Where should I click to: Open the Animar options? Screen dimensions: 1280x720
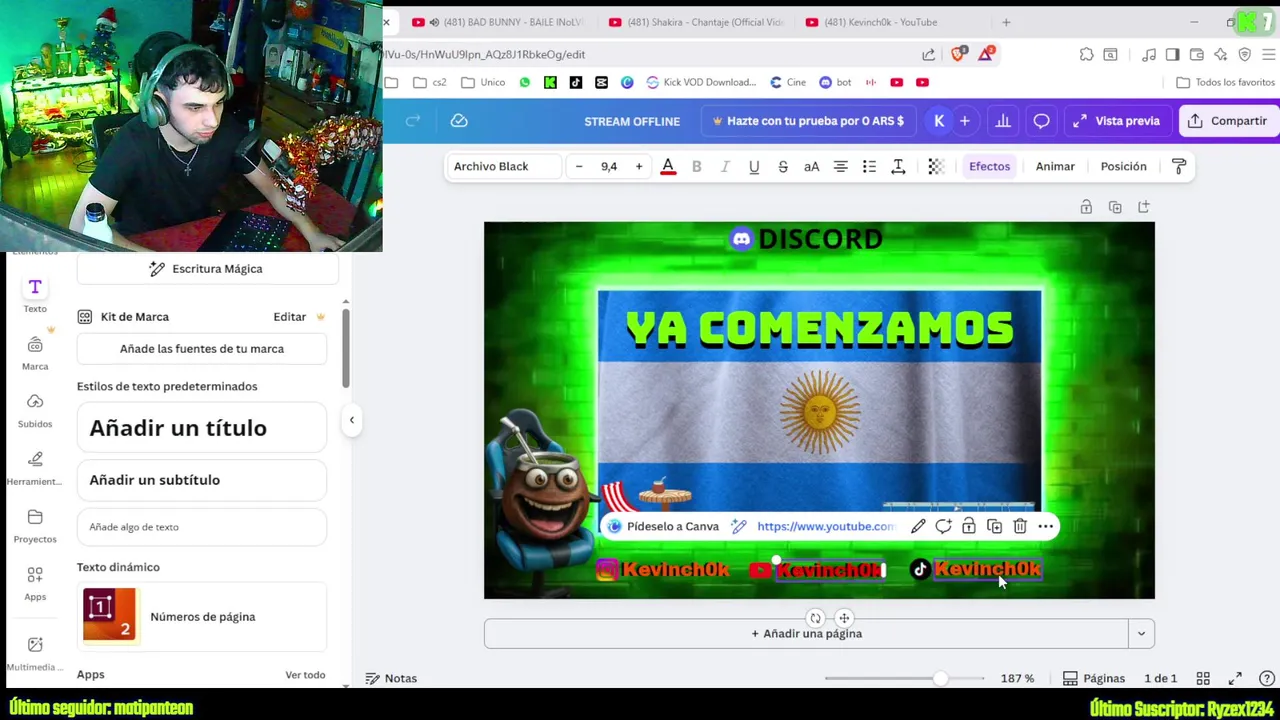tap(1055, 166)
